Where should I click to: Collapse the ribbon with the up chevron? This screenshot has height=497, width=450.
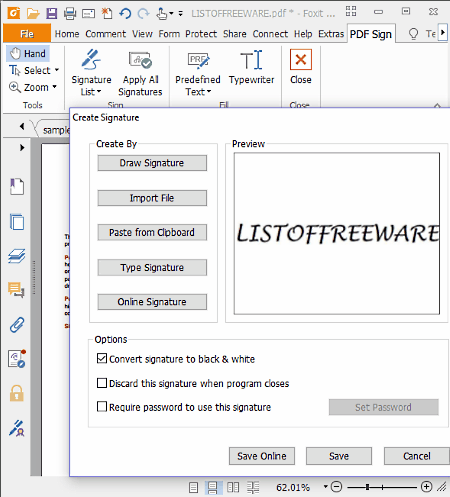(437, 106)
